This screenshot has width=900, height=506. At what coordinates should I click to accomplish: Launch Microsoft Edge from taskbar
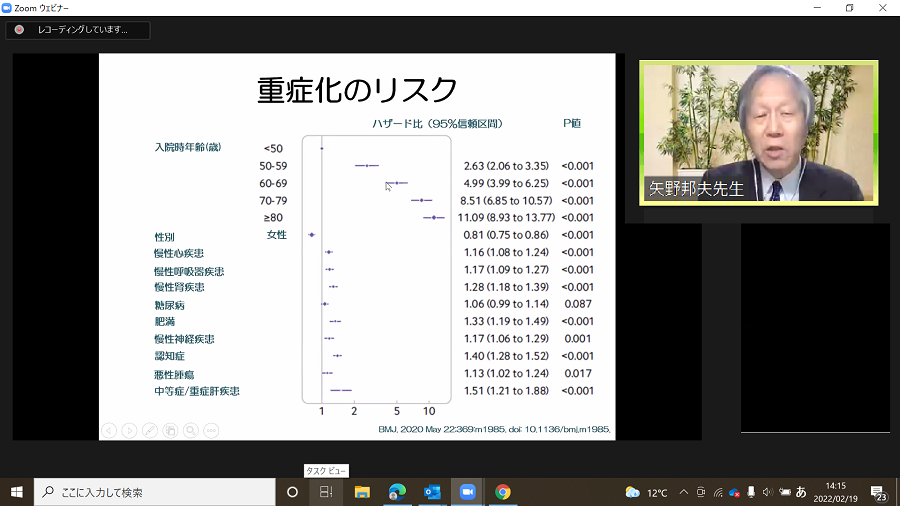coord(397,492)
